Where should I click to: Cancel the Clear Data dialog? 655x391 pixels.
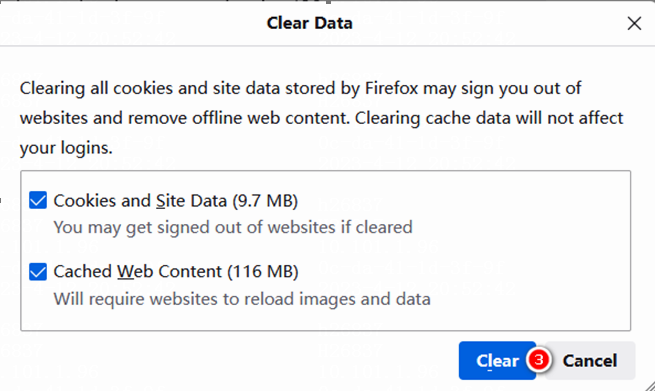(x=589, y=361)
